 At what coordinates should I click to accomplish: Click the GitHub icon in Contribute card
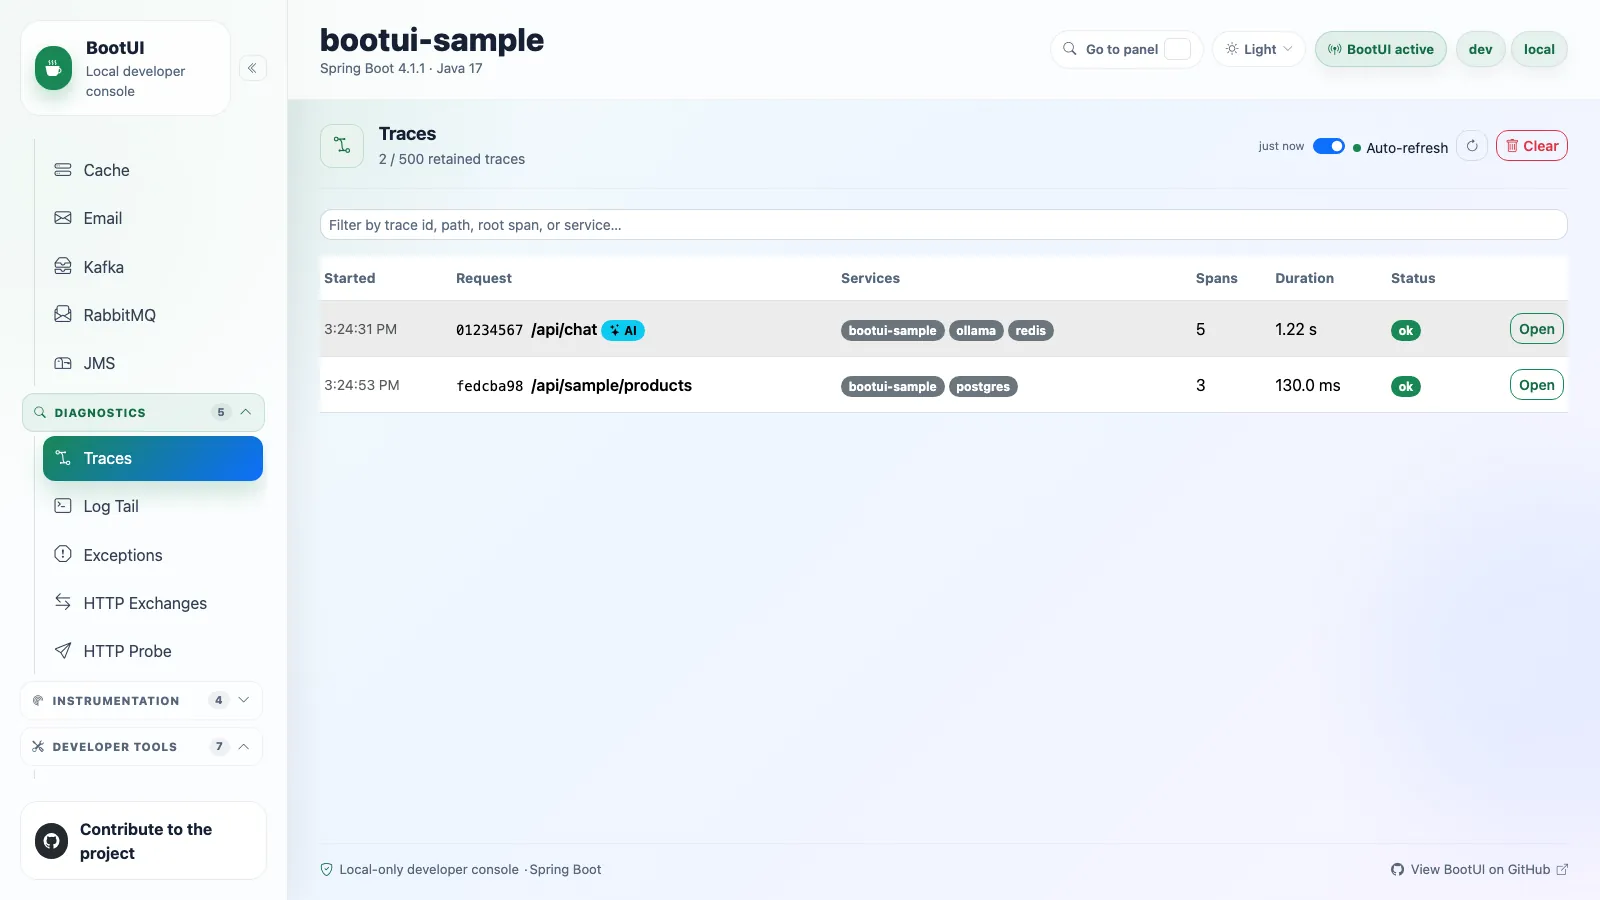coord(52,841)
